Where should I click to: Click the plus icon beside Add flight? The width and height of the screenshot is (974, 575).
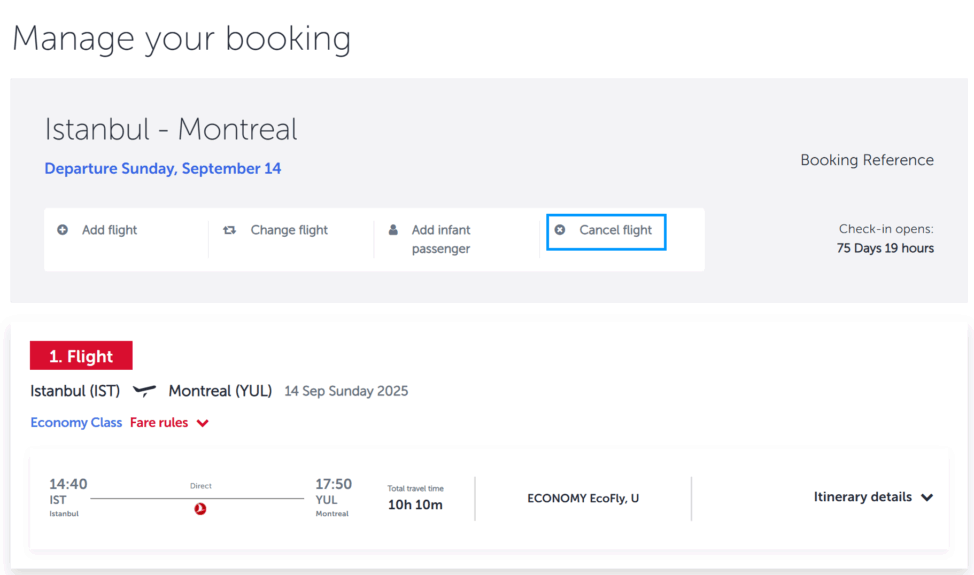(62, 230)
